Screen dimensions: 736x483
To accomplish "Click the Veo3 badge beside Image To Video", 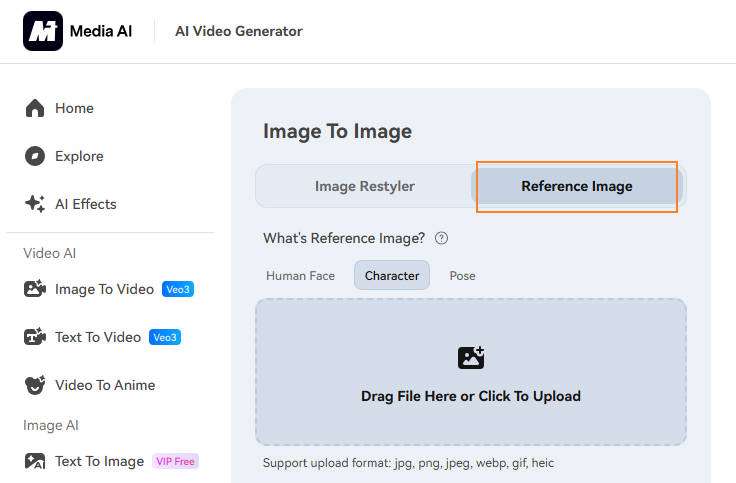I will 178,289.
